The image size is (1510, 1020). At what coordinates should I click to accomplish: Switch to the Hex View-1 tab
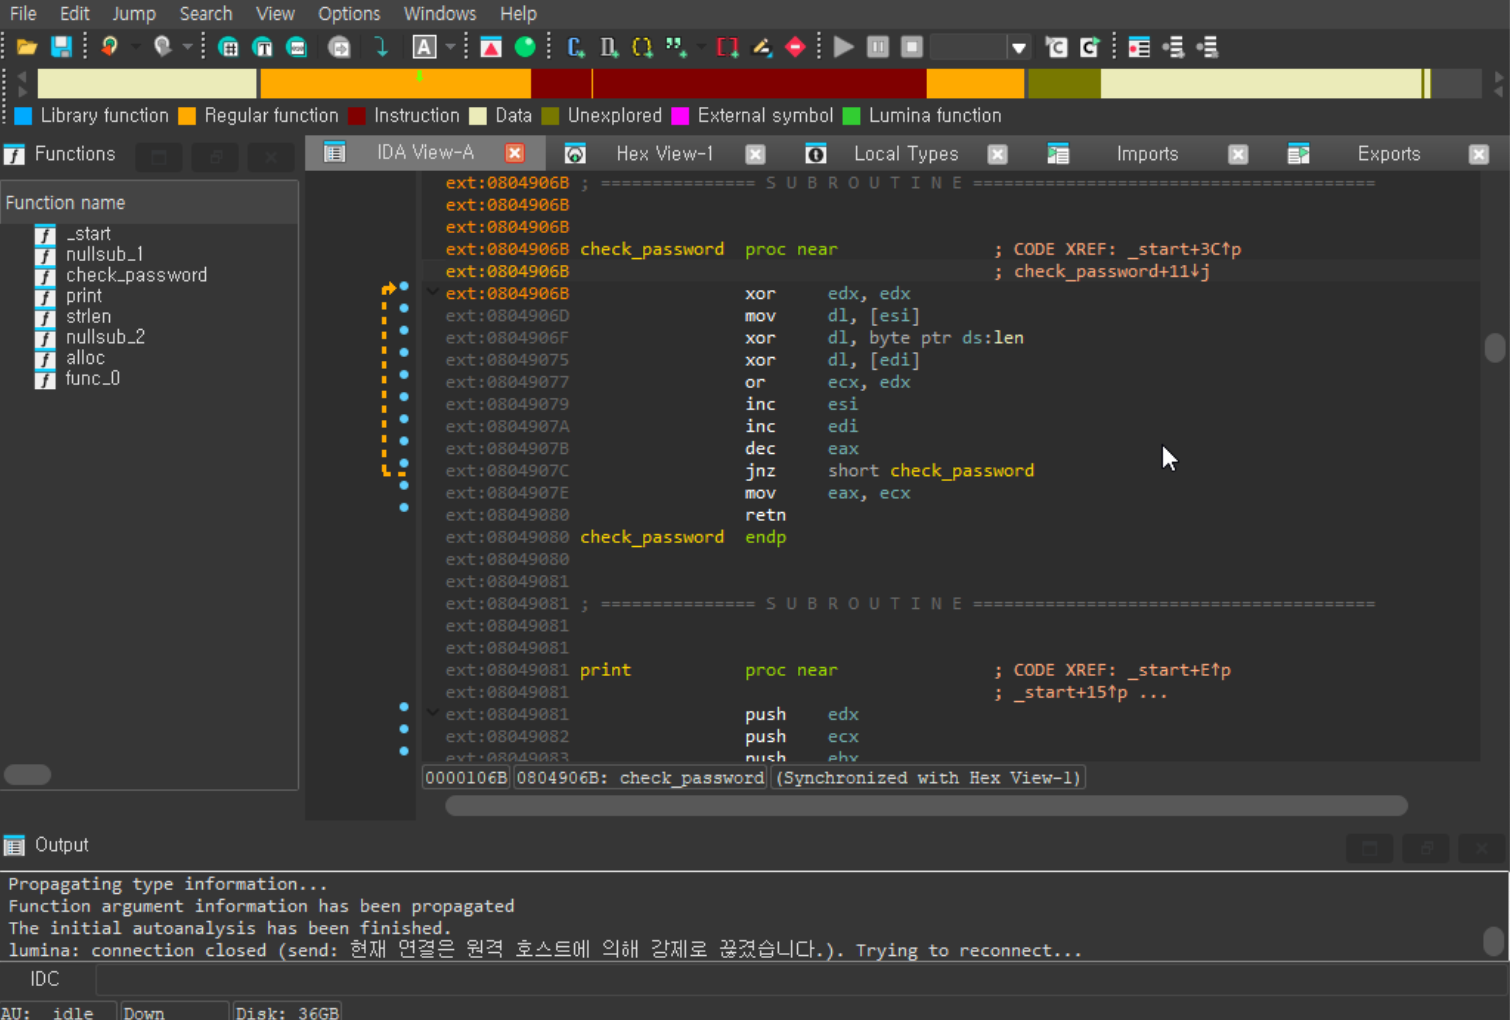pos(664,154)
